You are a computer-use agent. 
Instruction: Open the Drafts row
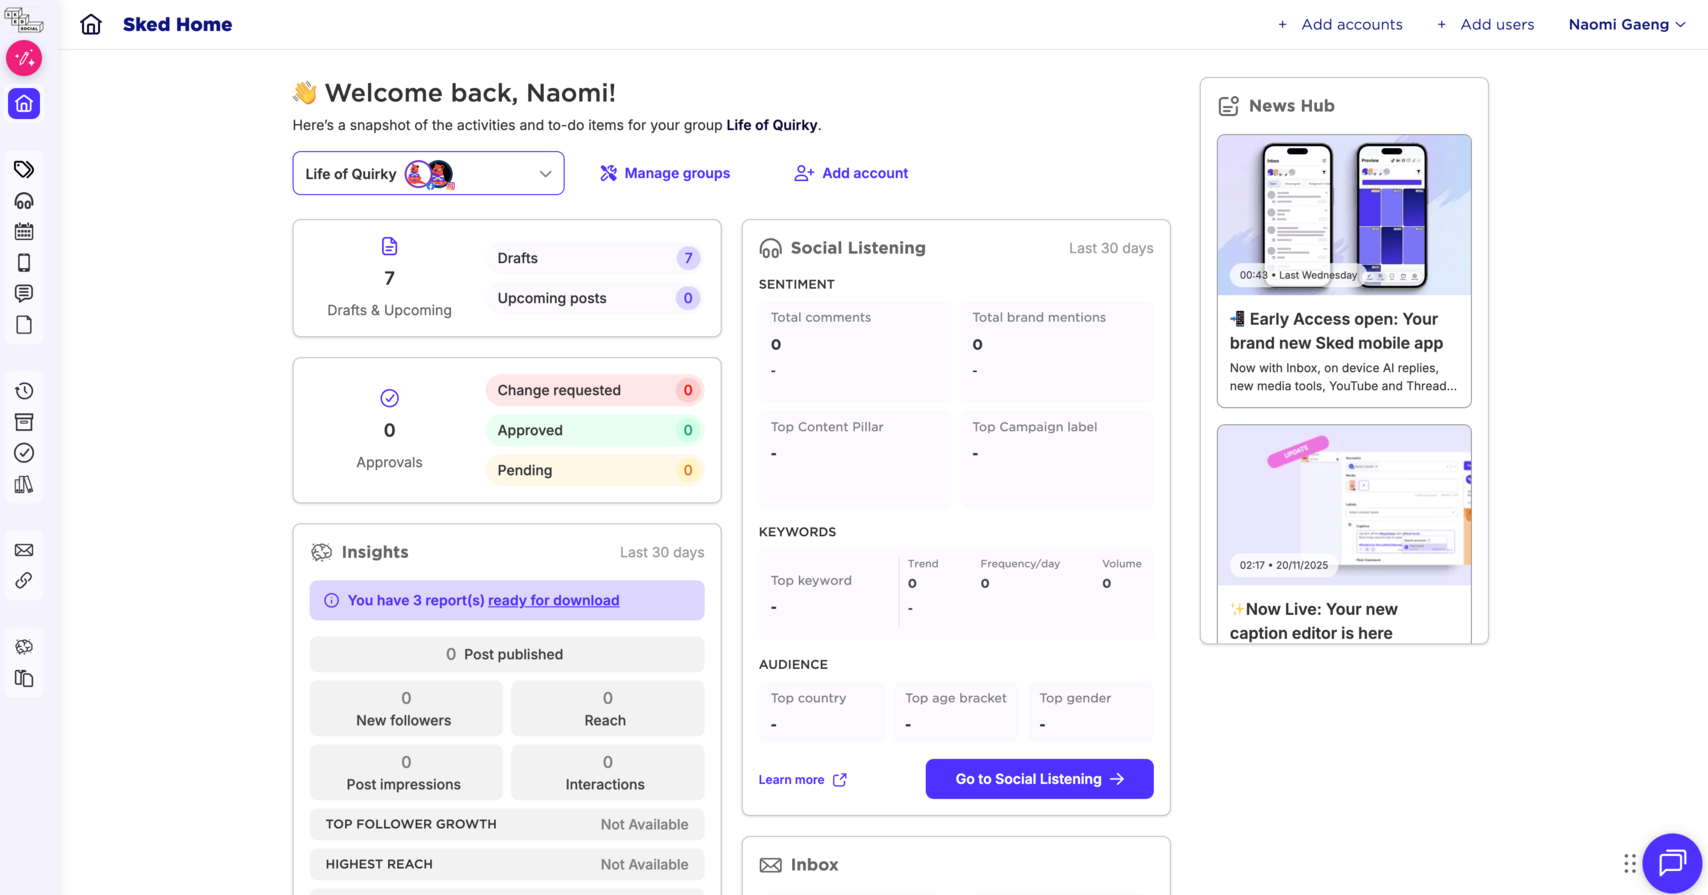(x=594, y=258)
